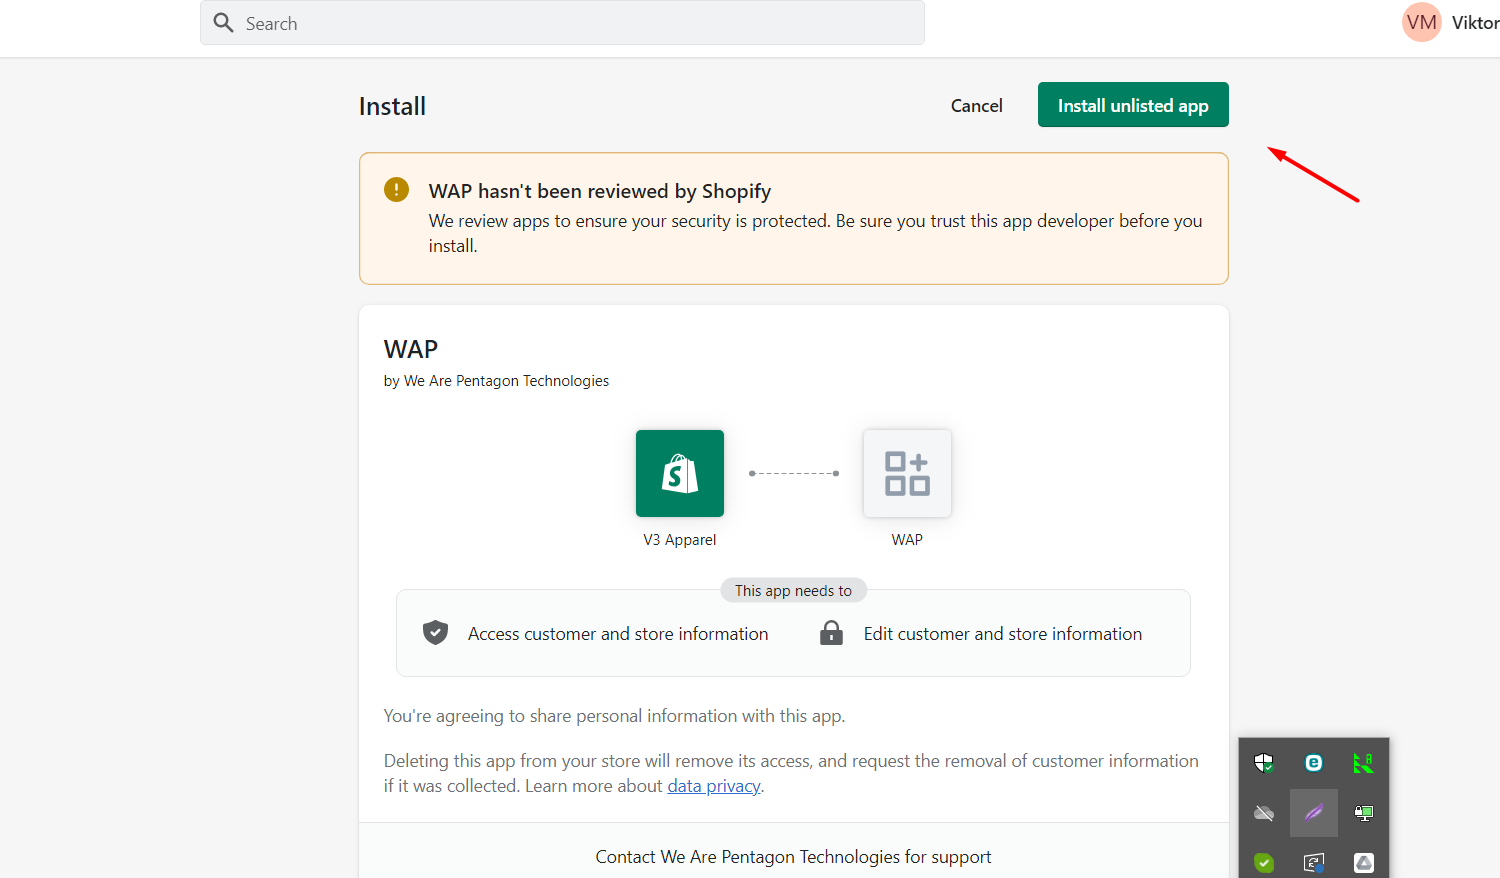
Task: Click the 'V3 Apparel' store label
Action: (x=680, y=540)
